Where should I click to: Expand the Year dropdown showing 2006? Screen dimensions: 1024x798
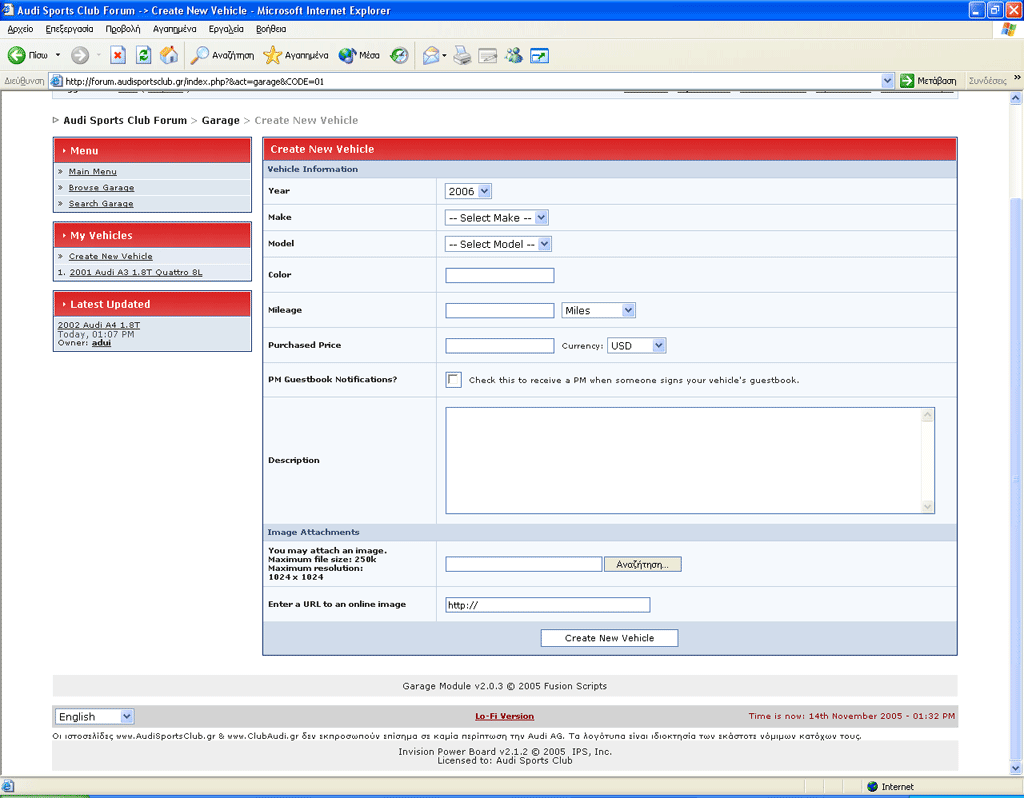point(469,191)
